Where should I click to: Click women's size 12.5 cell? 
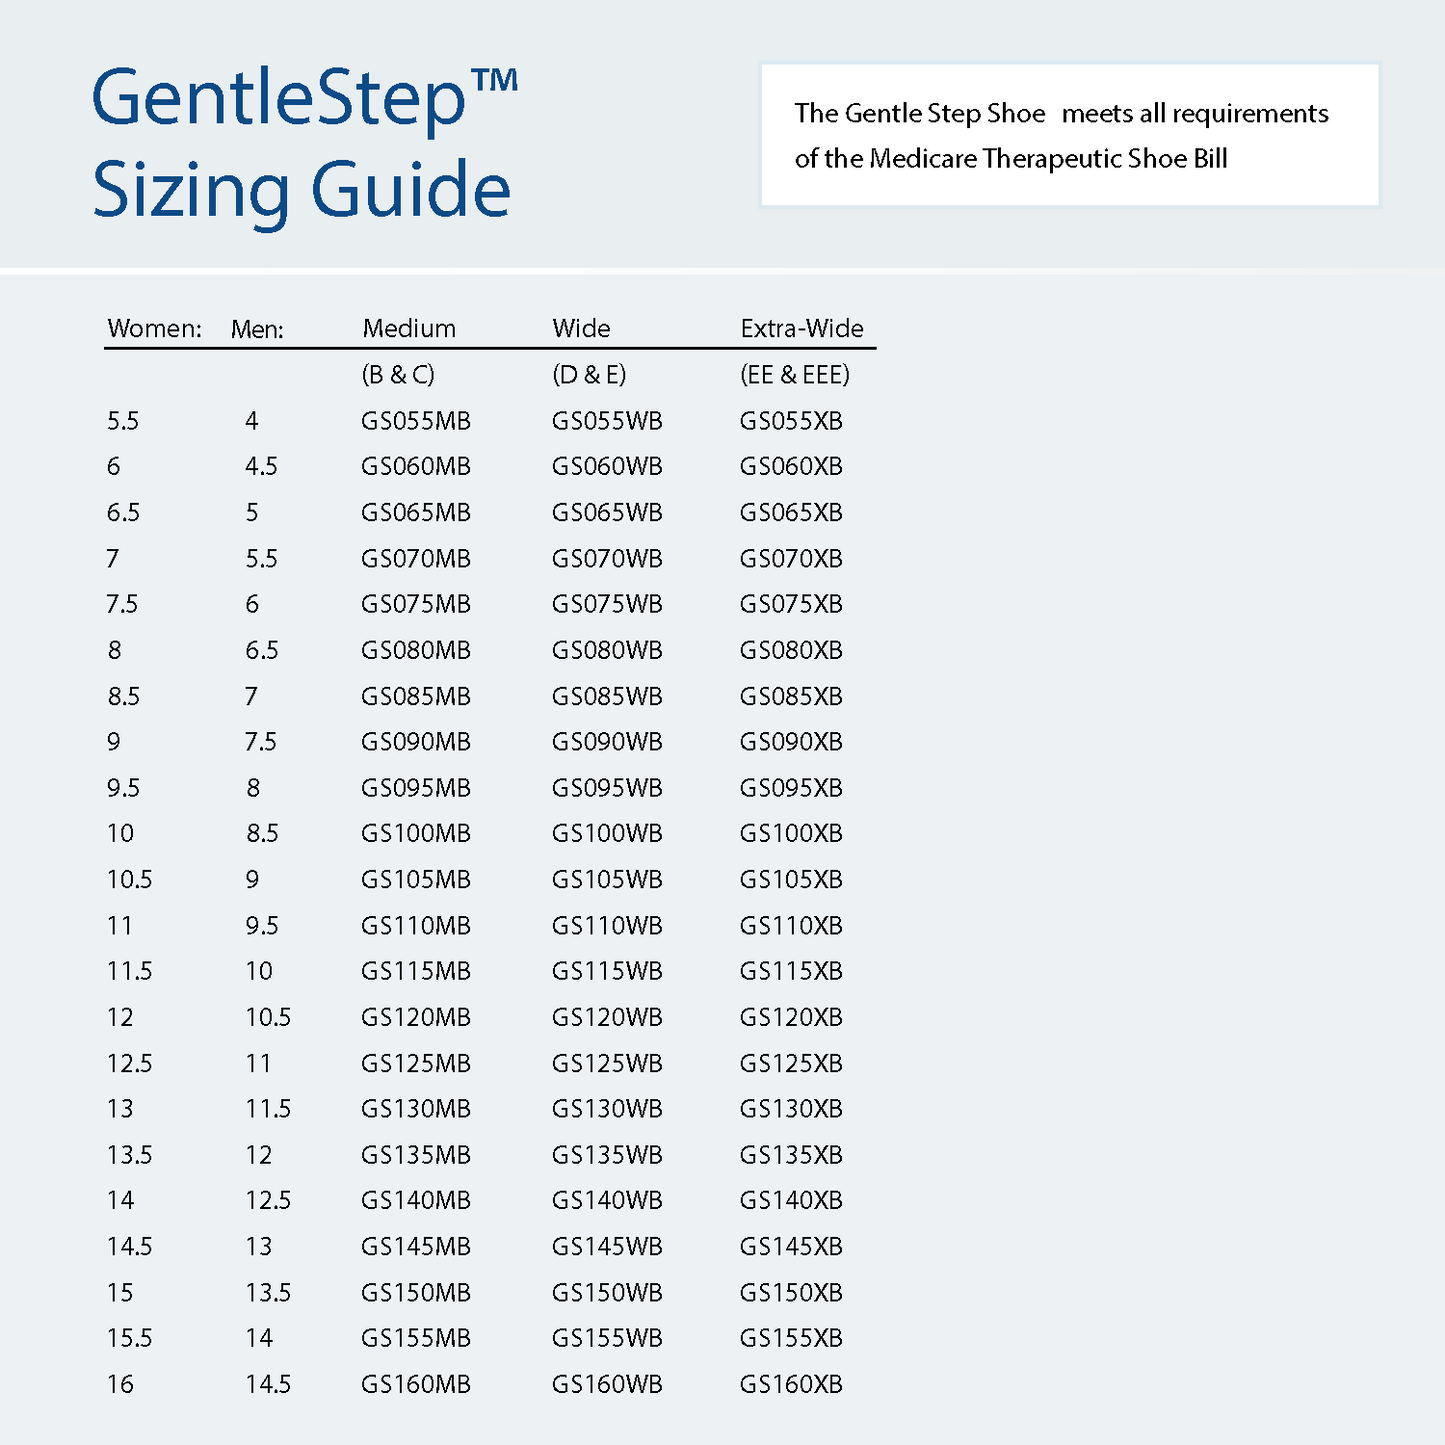130,1063
